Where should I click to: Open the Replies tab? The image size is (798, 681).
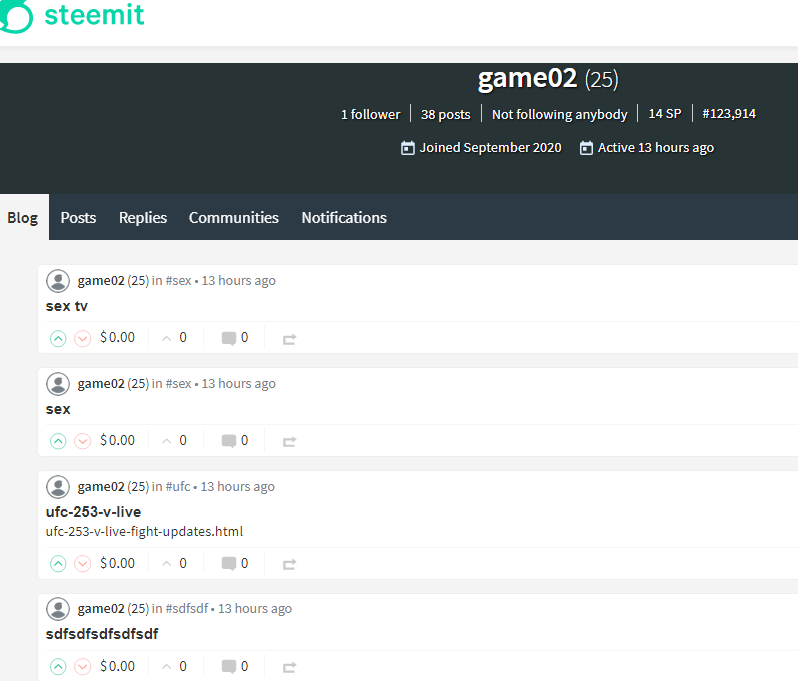click(143, 217)
